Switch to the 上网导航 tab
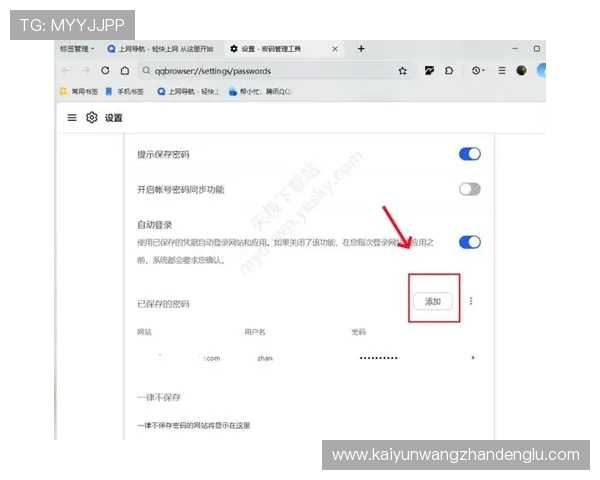 [x=160, y=49]
